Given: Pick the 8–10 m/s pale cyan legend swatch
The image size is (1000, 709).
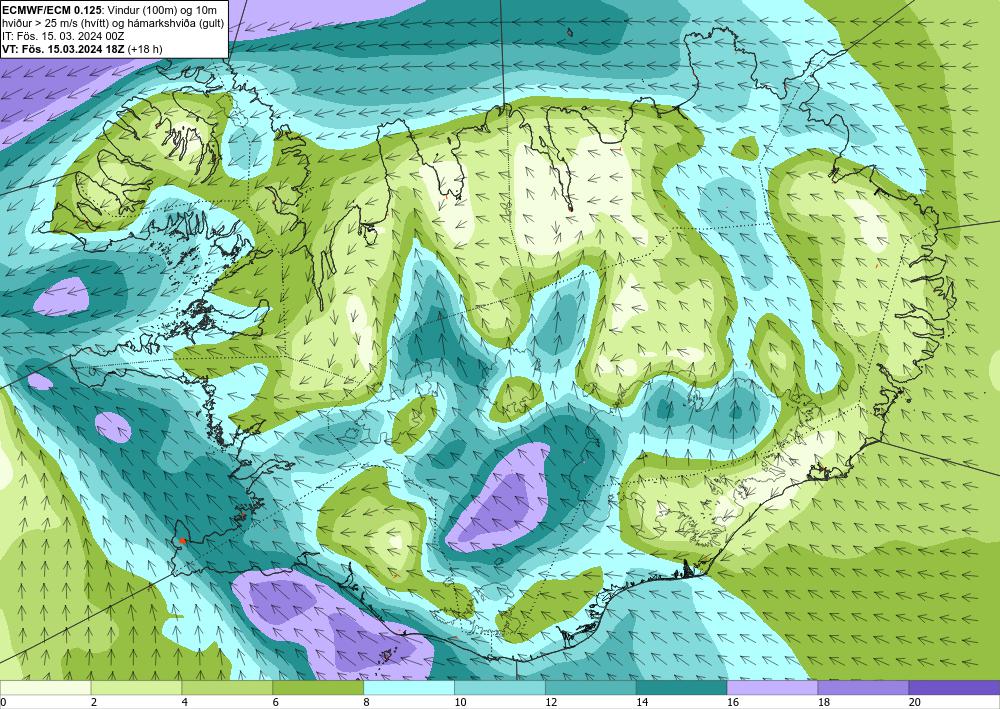Looking at the screenshot, I should pyautogui.click(x=409, y=688).
